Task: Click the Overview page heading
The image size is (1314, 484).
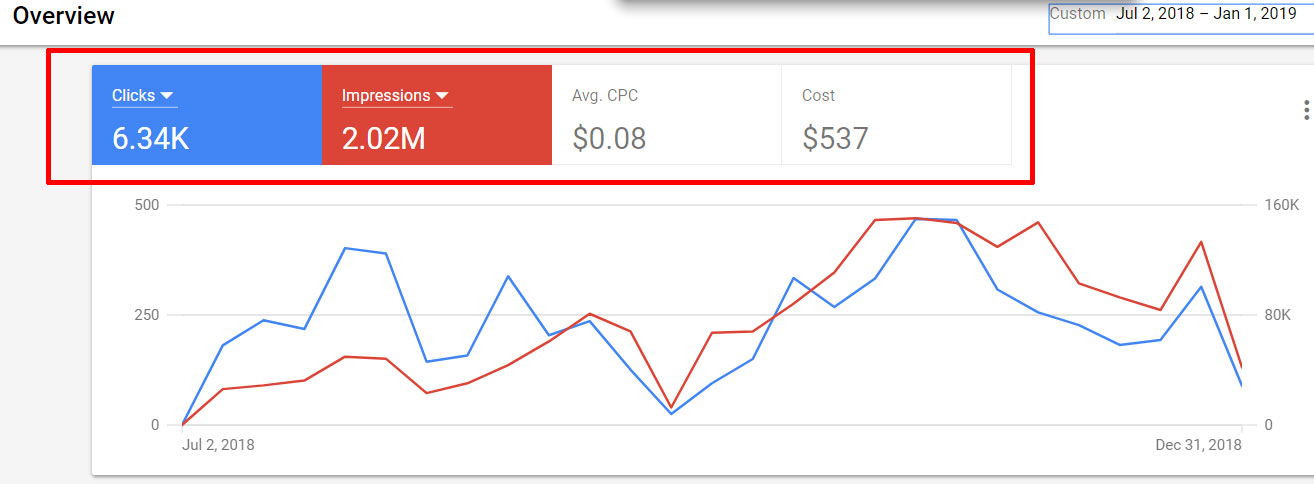Action: coord(63,16)
